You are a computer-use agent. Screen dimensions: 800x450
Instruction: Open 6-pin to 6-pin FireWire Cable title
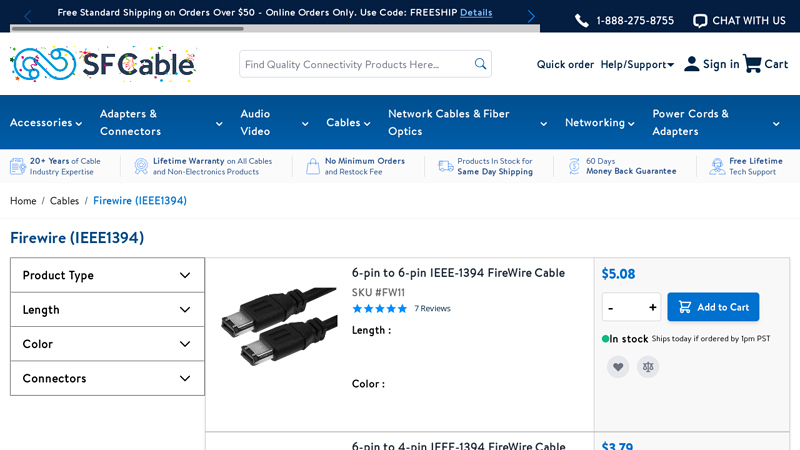coord(458,273)
